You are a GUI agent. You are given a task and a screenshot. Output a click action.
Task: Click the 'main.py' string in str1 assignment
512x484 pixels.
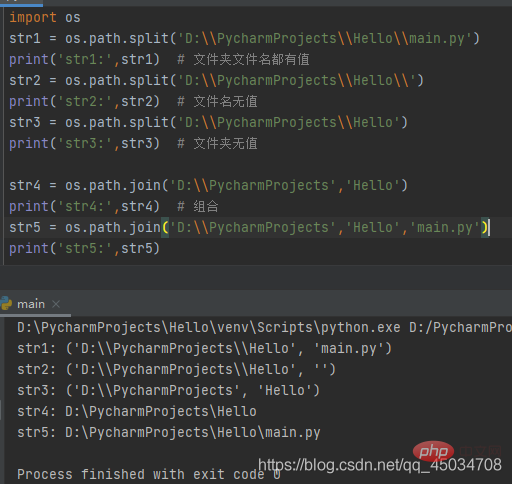point(438,38)
